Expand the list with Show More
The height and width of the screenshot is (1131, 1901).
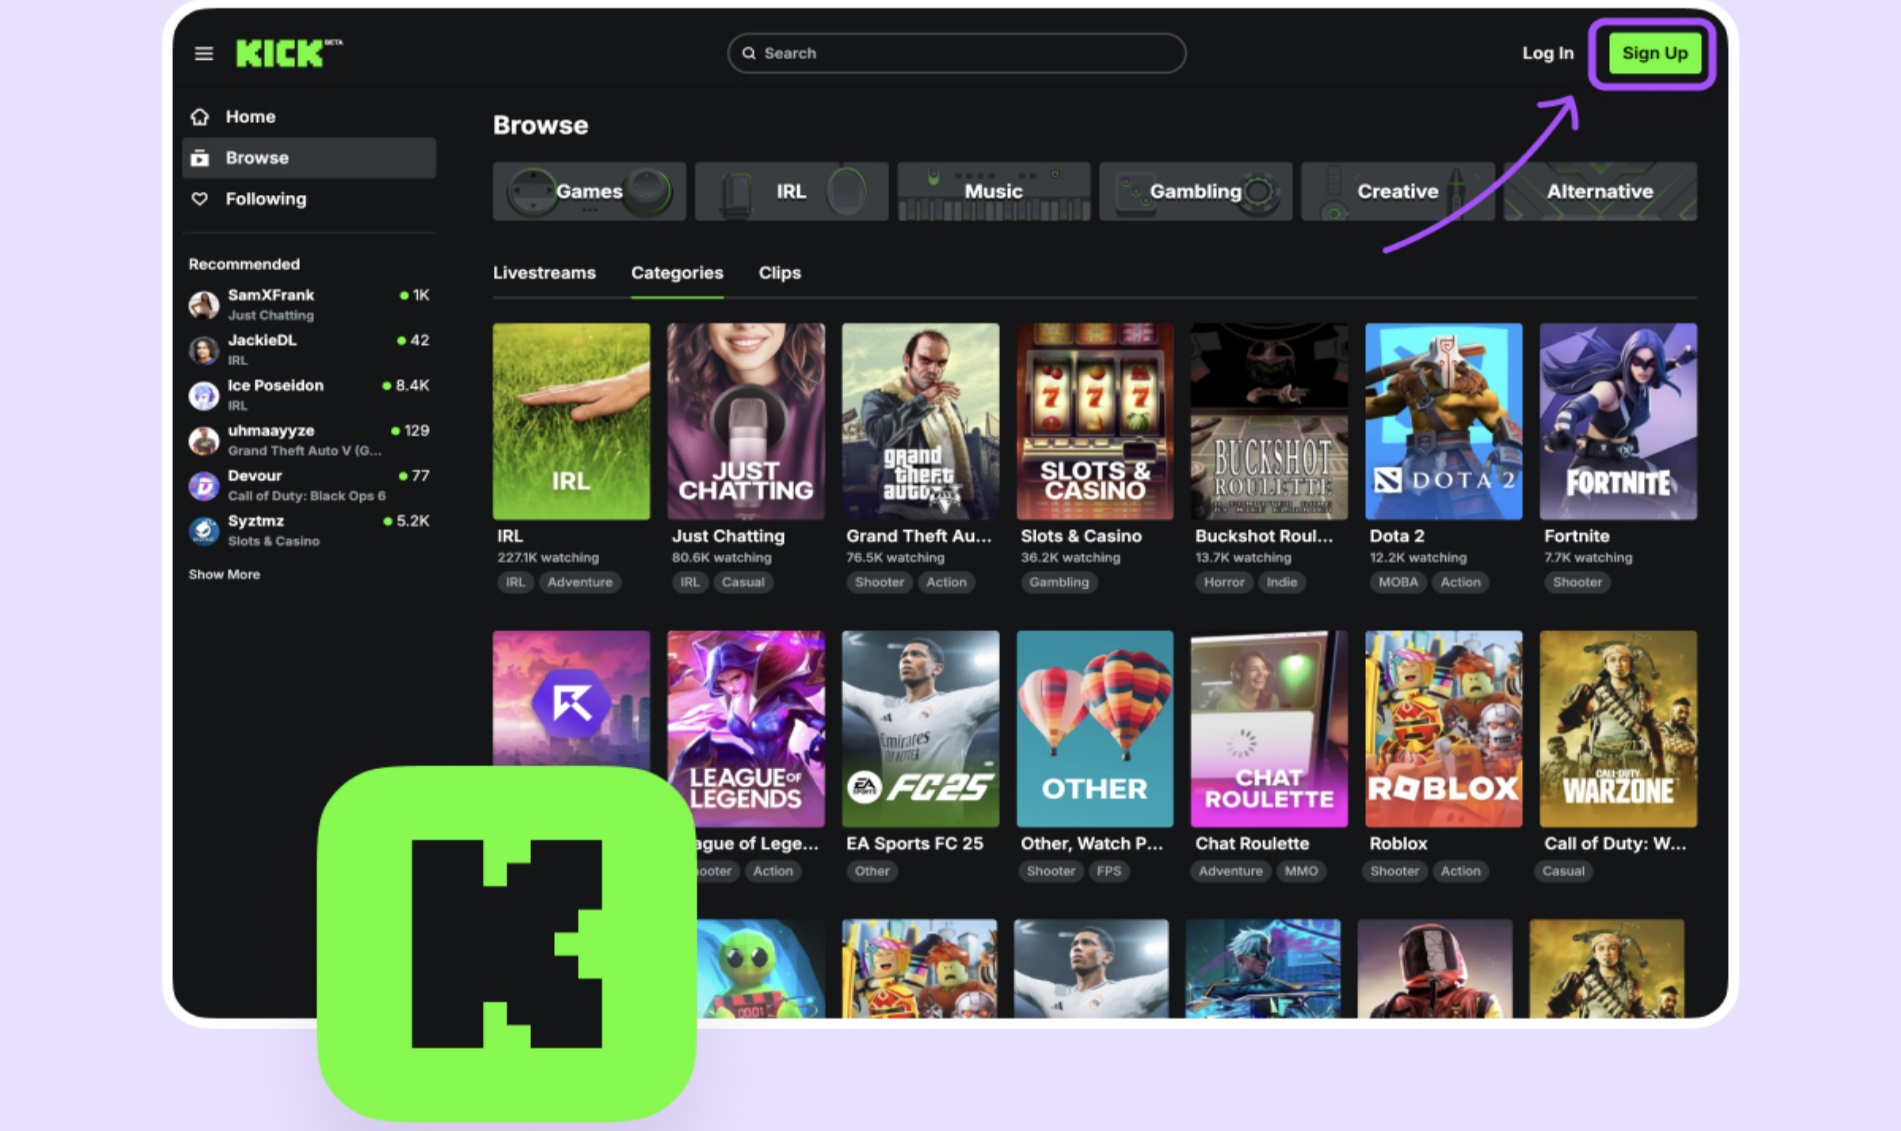click(x=224, y=574)
